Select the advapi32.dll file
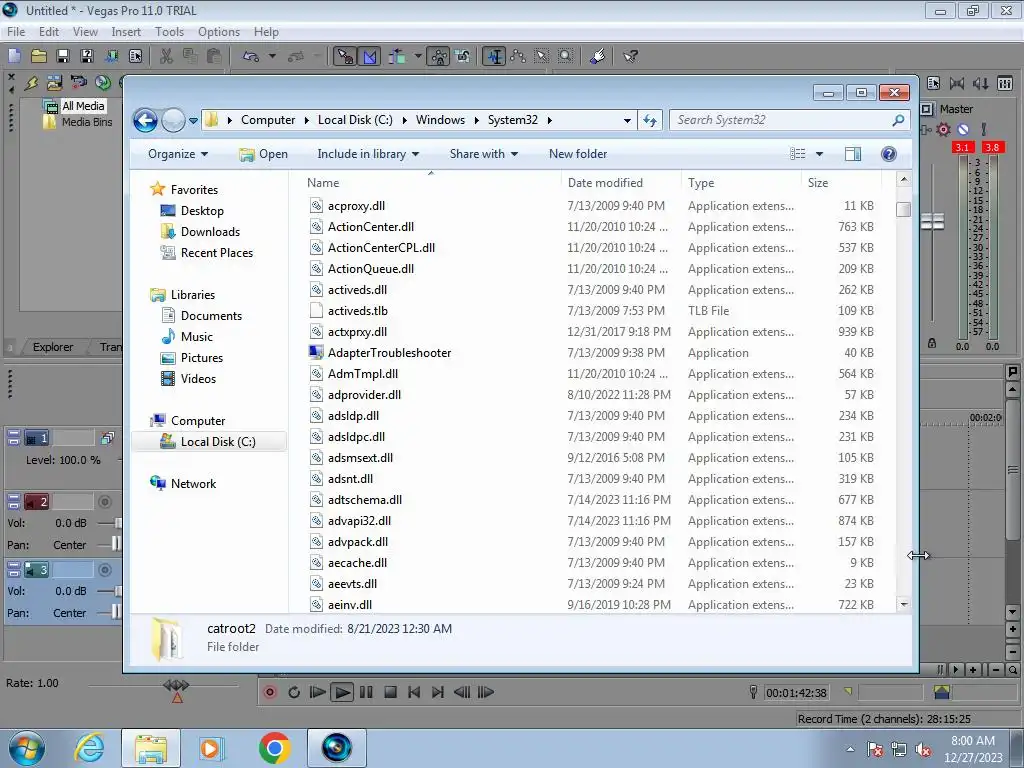This screenshot has height=768, width=1024. [x=359, y=521]
